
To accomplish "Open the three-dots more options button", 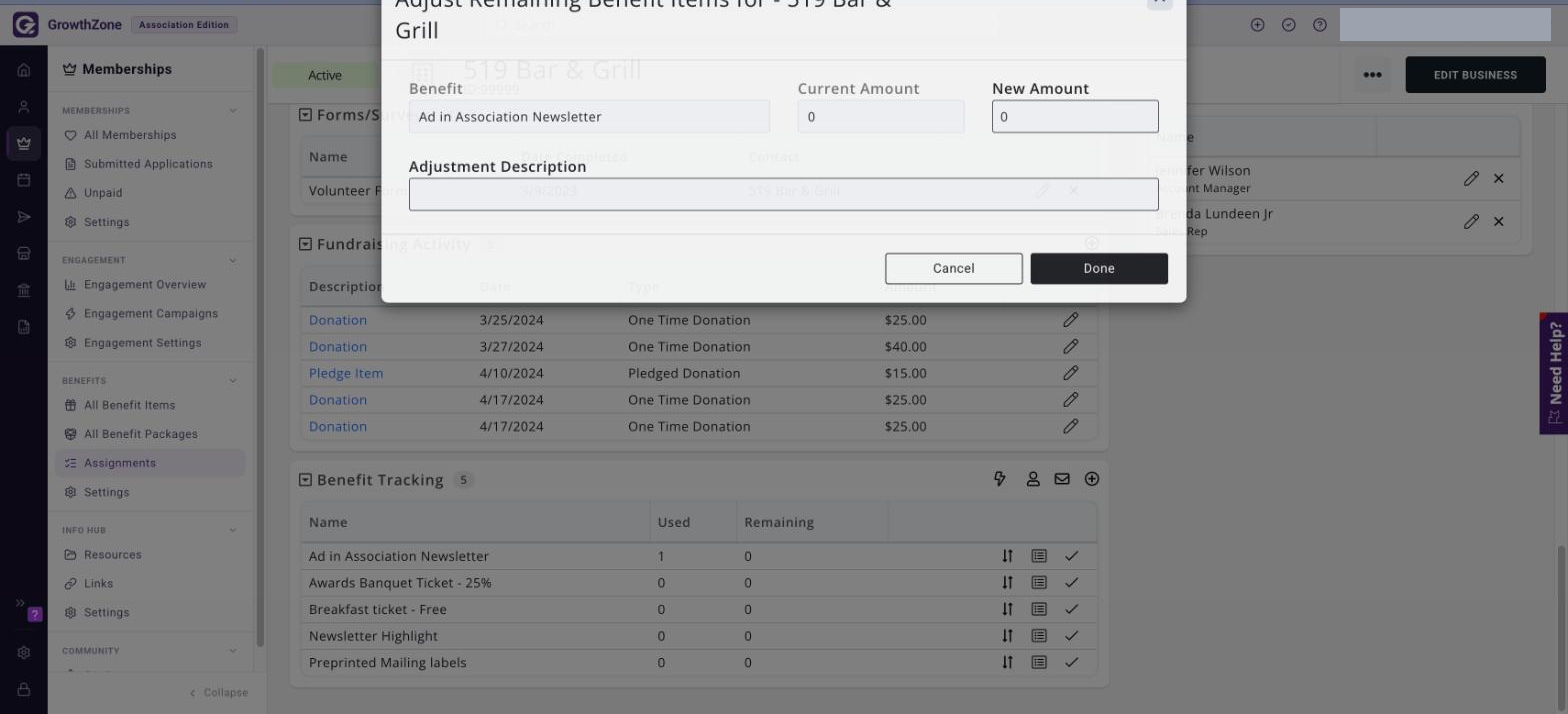I will 1372,75.
